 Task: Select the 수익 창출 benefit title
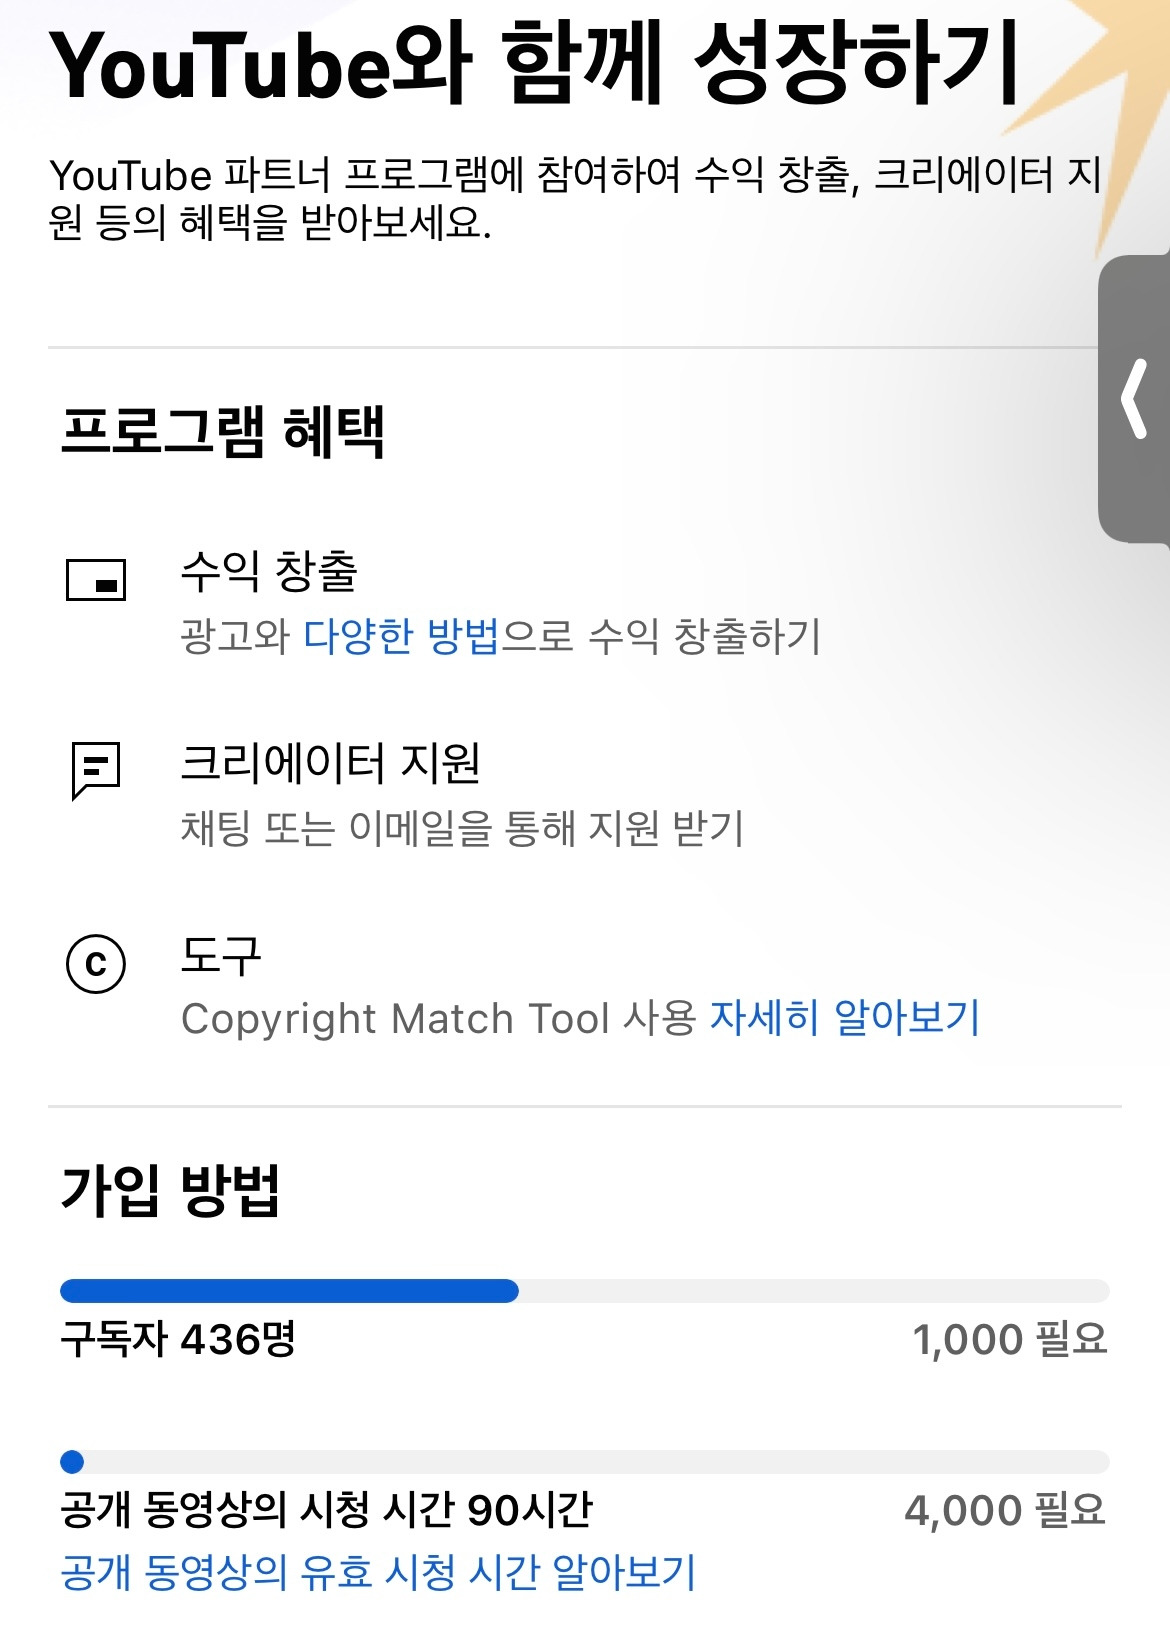pos(269,571)
